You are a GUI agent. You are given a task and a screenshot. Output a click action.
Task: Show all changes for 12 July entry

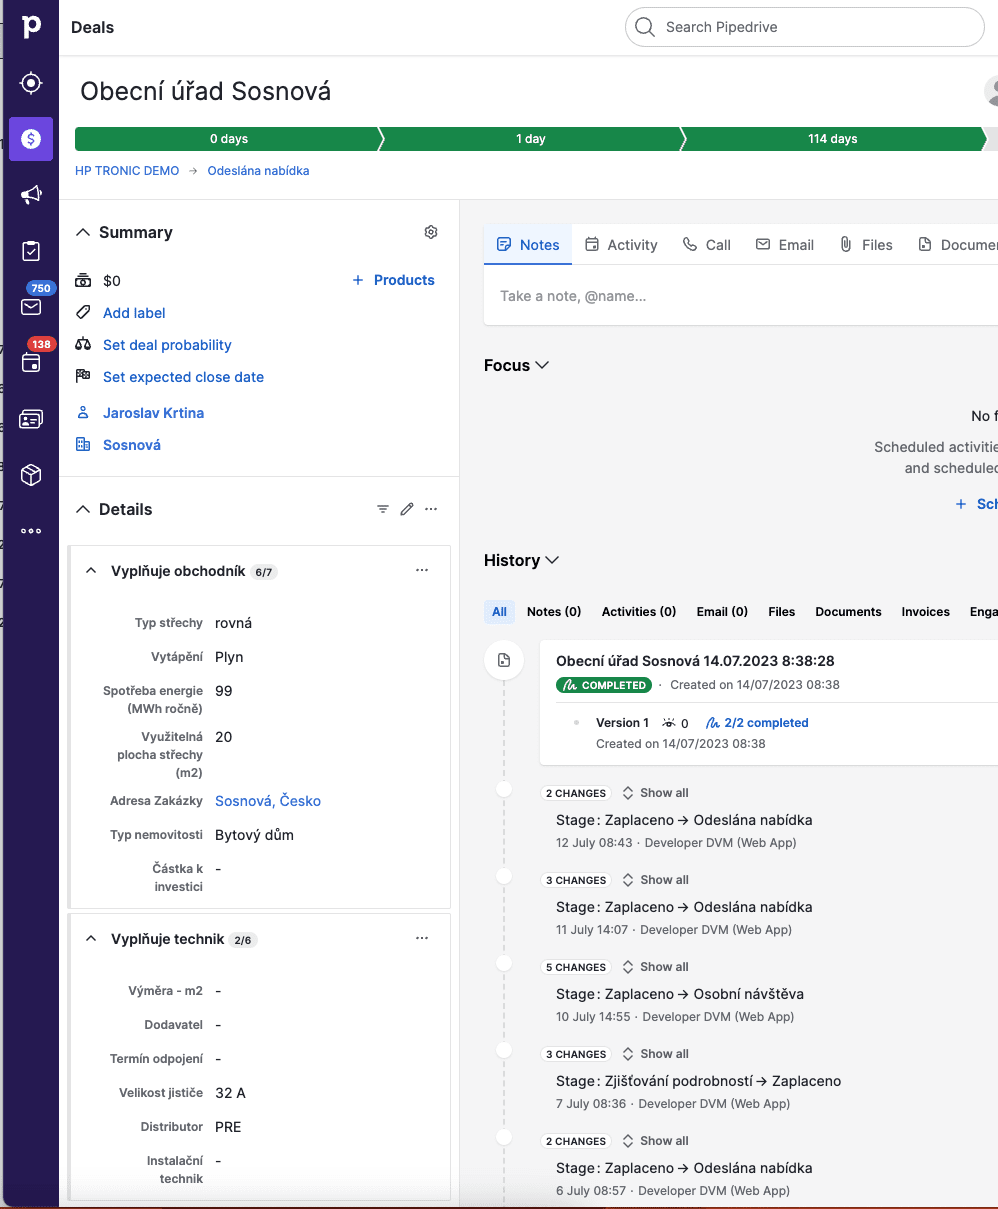pyautogui.click(x=656, y=793)
